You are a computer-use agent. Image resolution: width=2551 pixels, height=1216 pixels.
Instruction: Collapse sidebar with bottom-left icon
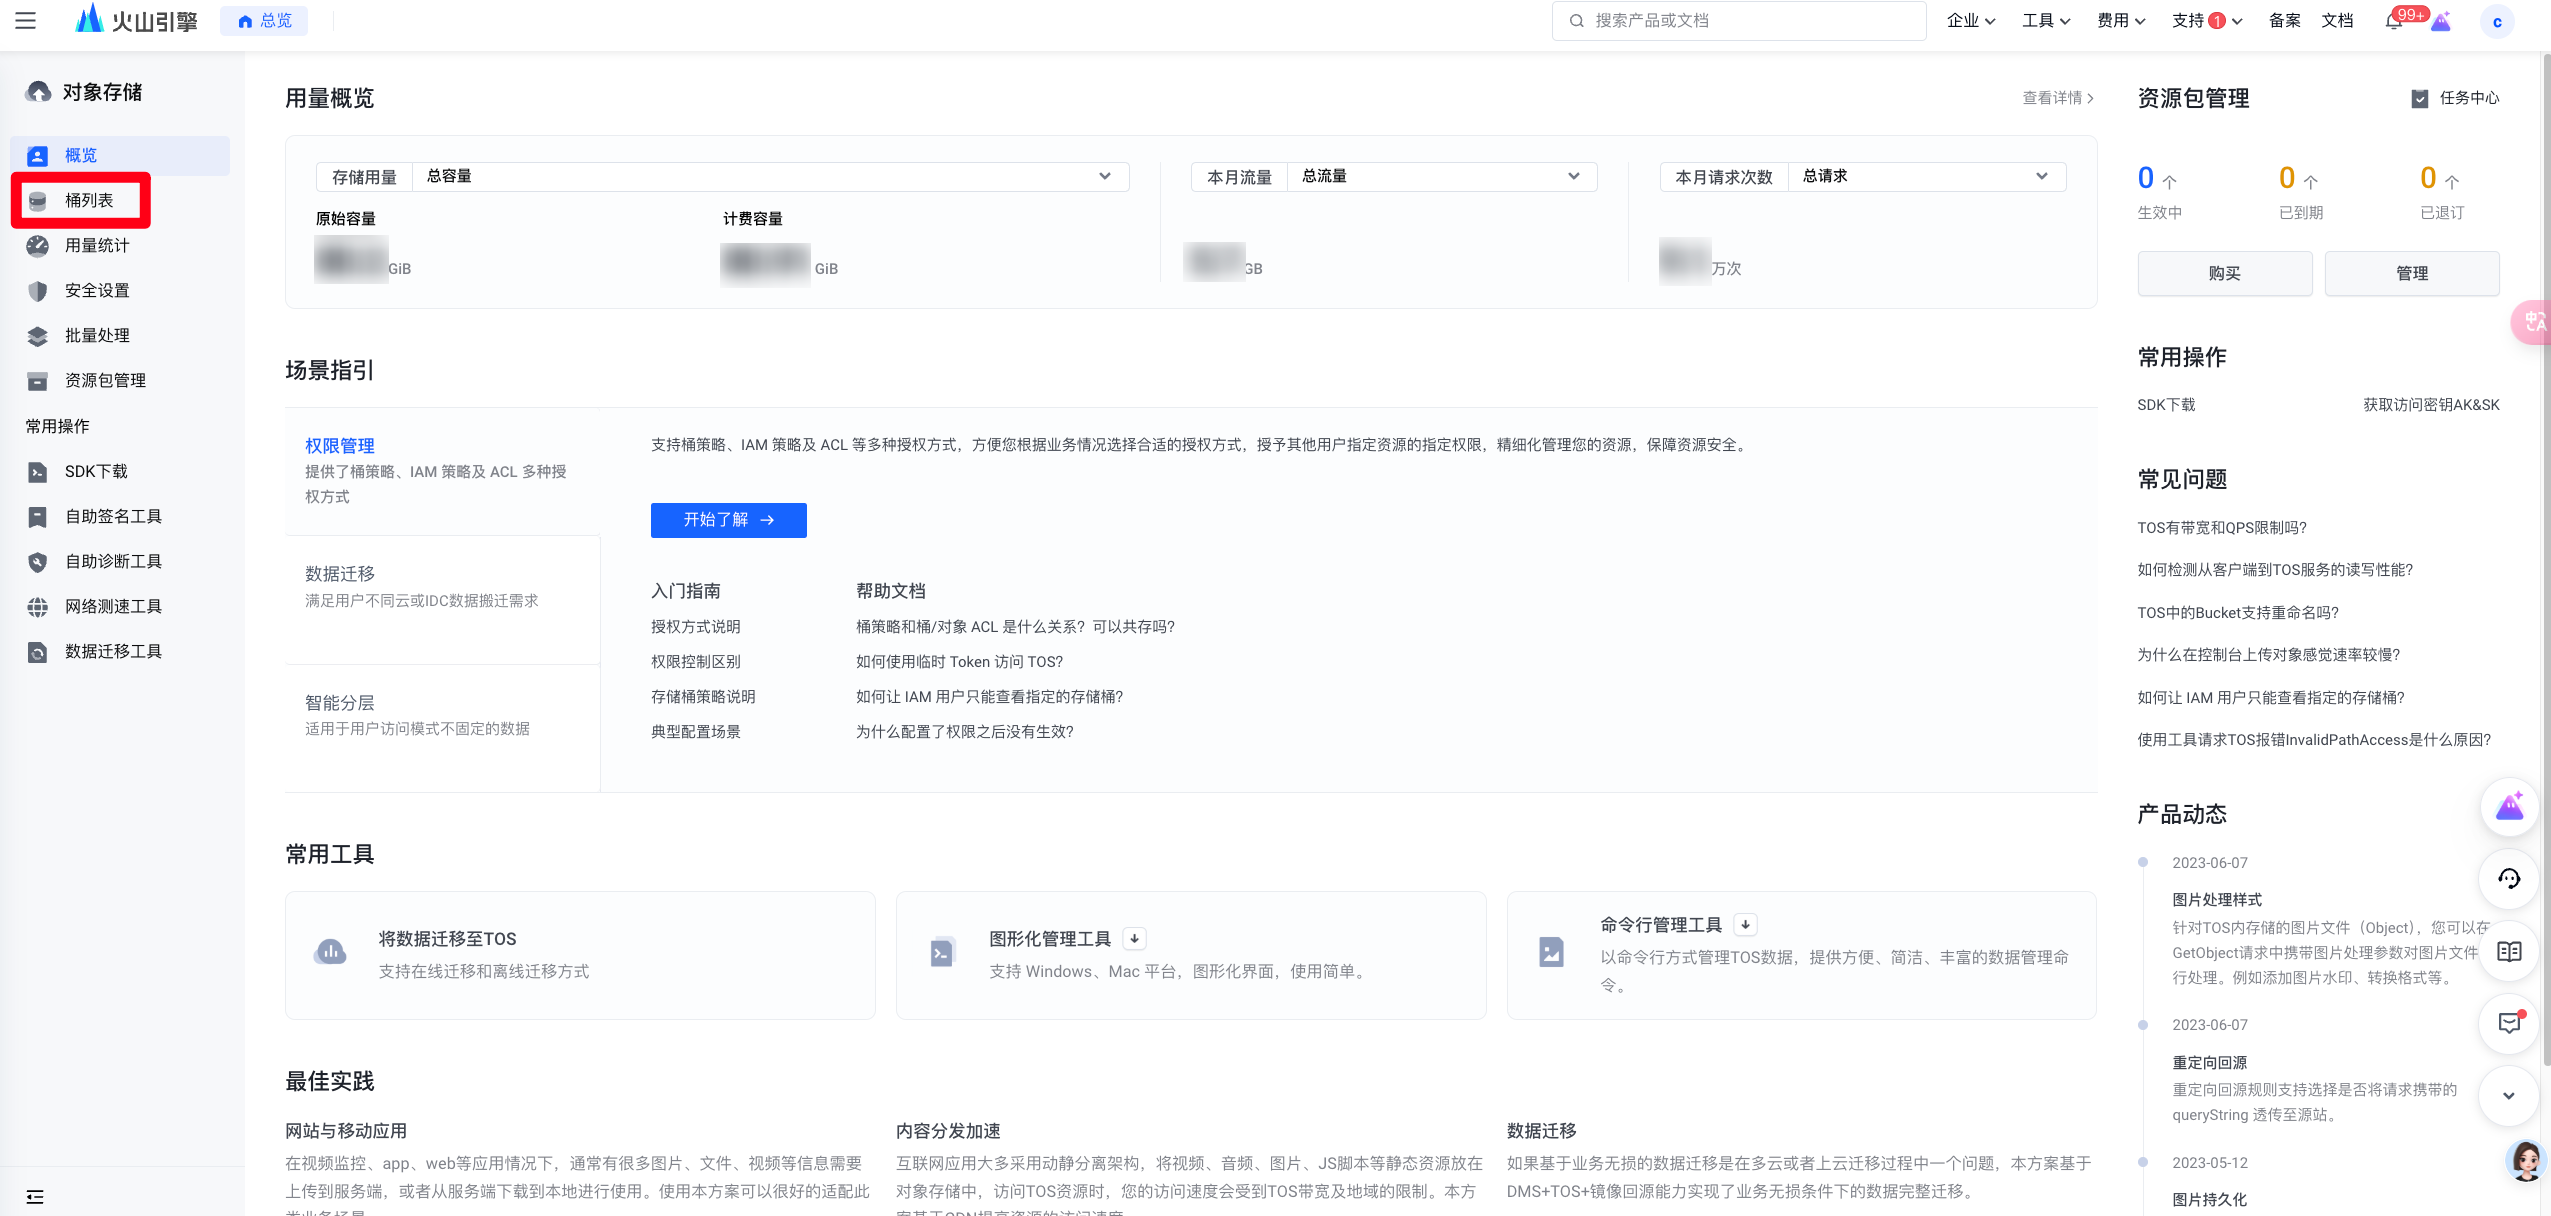35,1196
